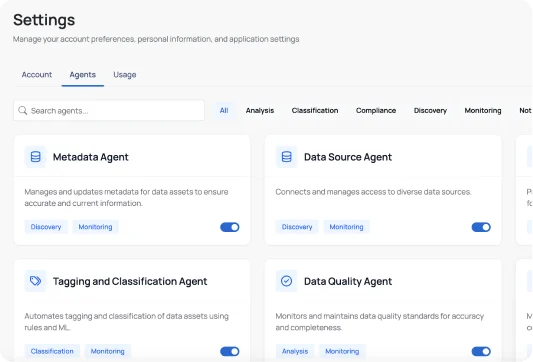Click Discovery tag on Metadata Agent card
This screenshot has width=533, height=362.
point(46,227)
